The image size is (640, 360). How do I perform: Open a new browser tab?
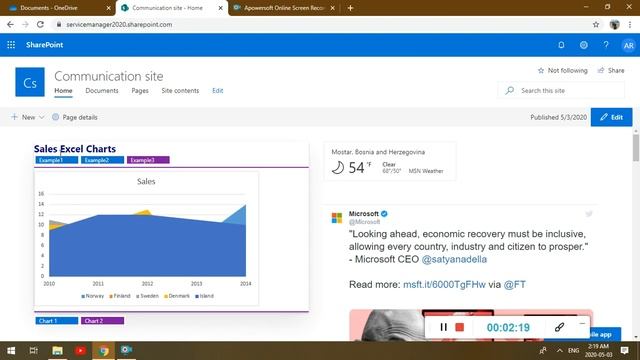pos(350,8)
